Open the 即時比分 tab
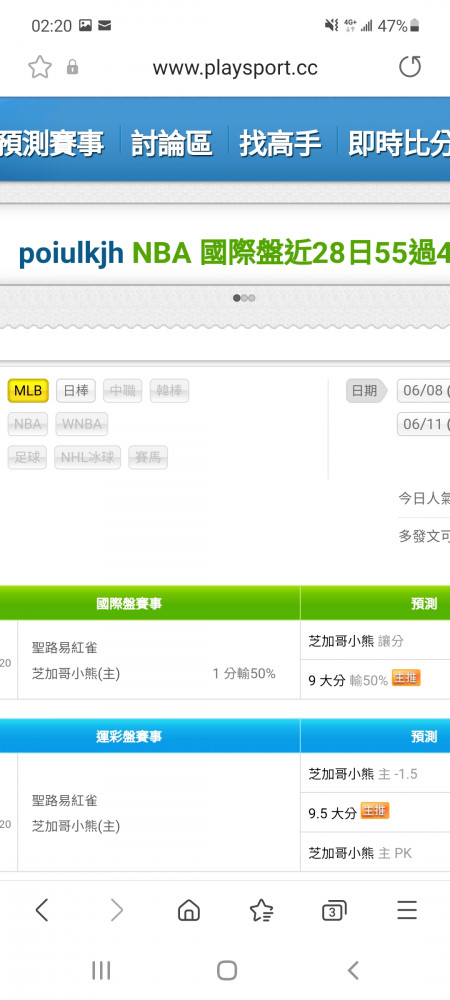450x1000 pixels. point(399,143)
